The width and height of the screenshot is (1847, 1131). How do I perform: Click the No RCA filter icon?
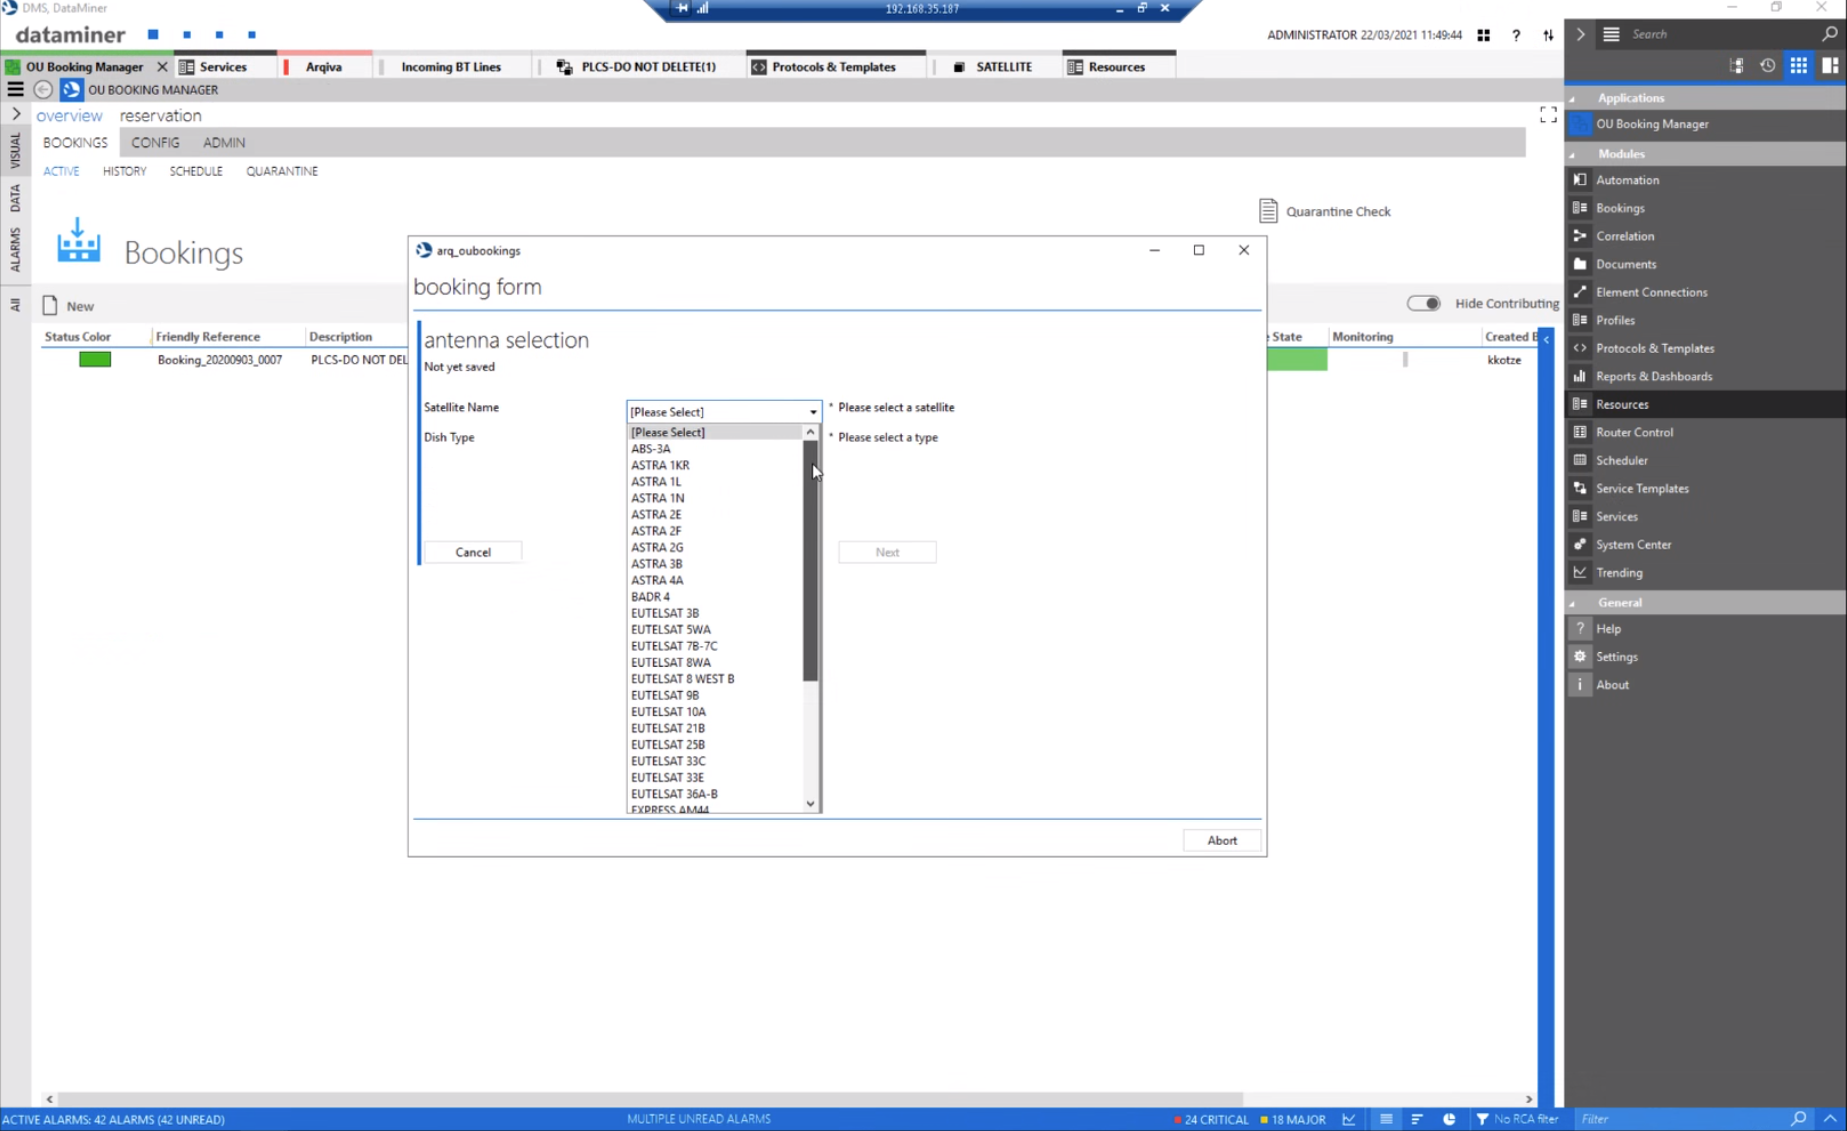pyautogui.click(x=1482, y=1120)
